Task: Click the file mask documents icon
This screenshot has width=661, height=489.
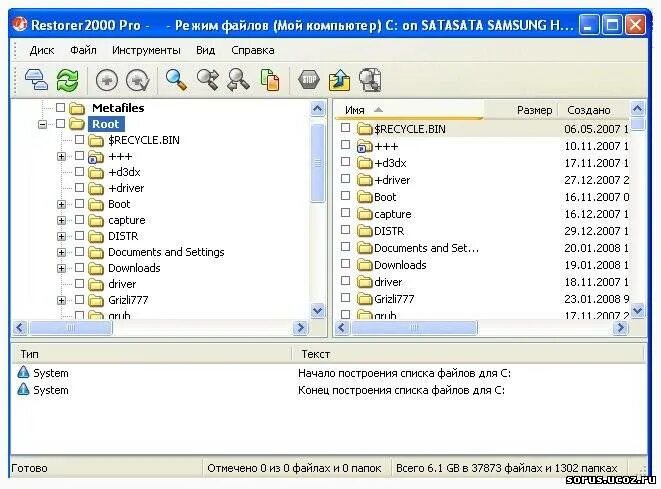Action: (270, 80)
